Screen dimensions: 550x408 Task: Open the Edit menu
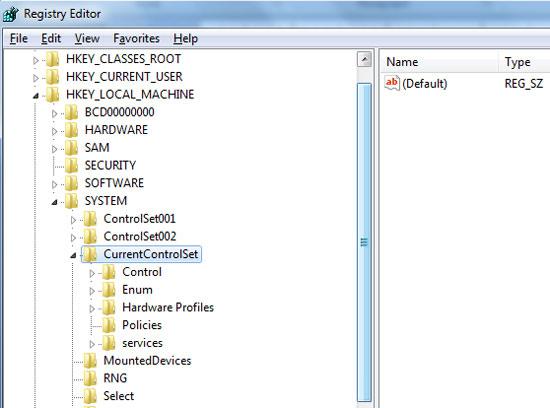click(51, 38)
